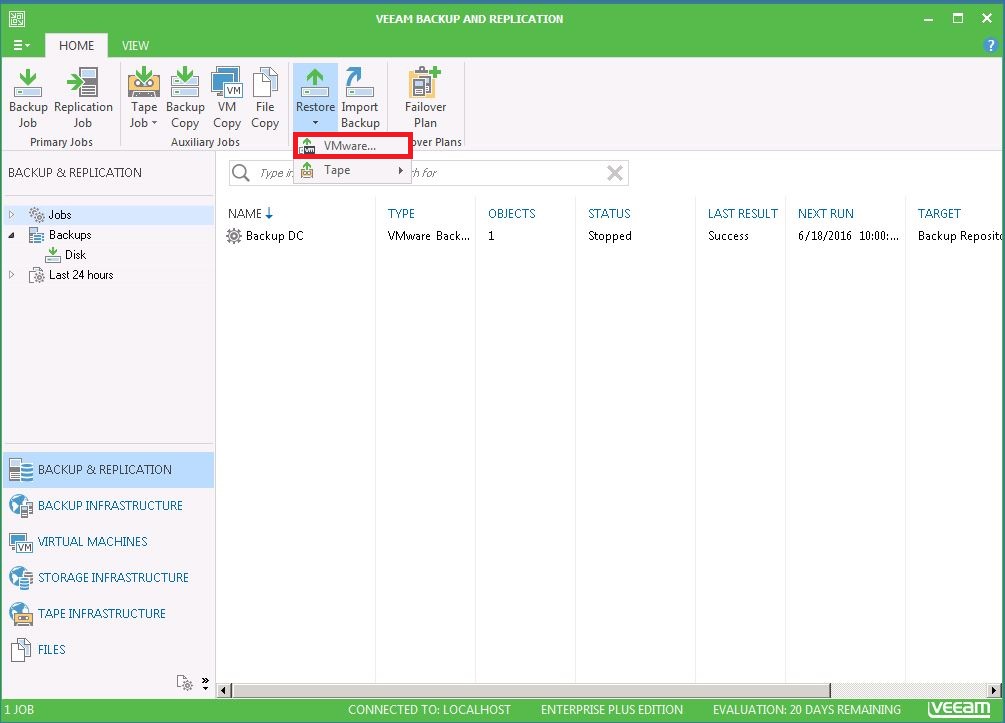Open navigation pane overflow chevron

pos(205,683)
